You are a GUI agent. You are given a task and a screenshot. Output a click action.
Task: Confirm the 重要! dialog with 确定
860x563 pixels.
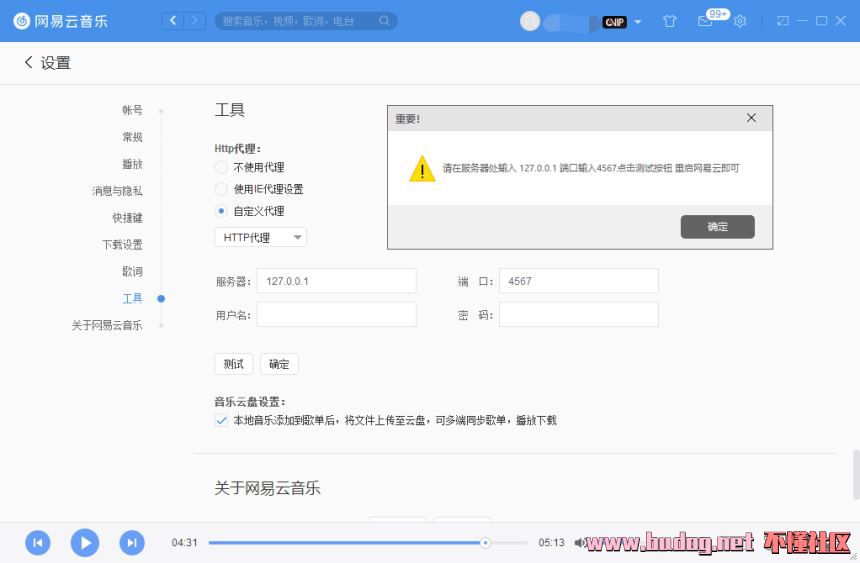pyautogui.click(x=717, y=227)
